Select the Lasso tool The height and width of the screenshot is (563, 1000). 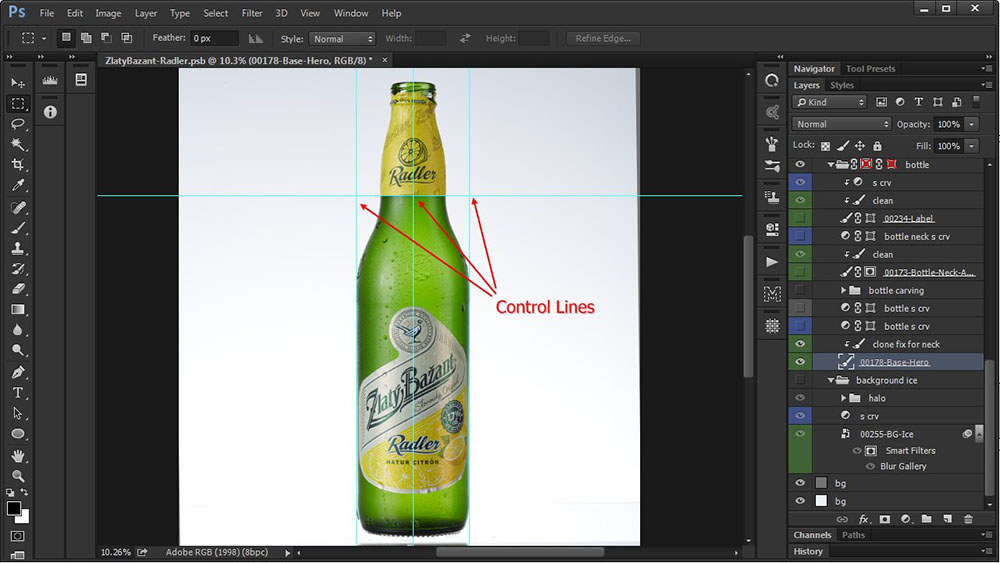coord(18,124)
